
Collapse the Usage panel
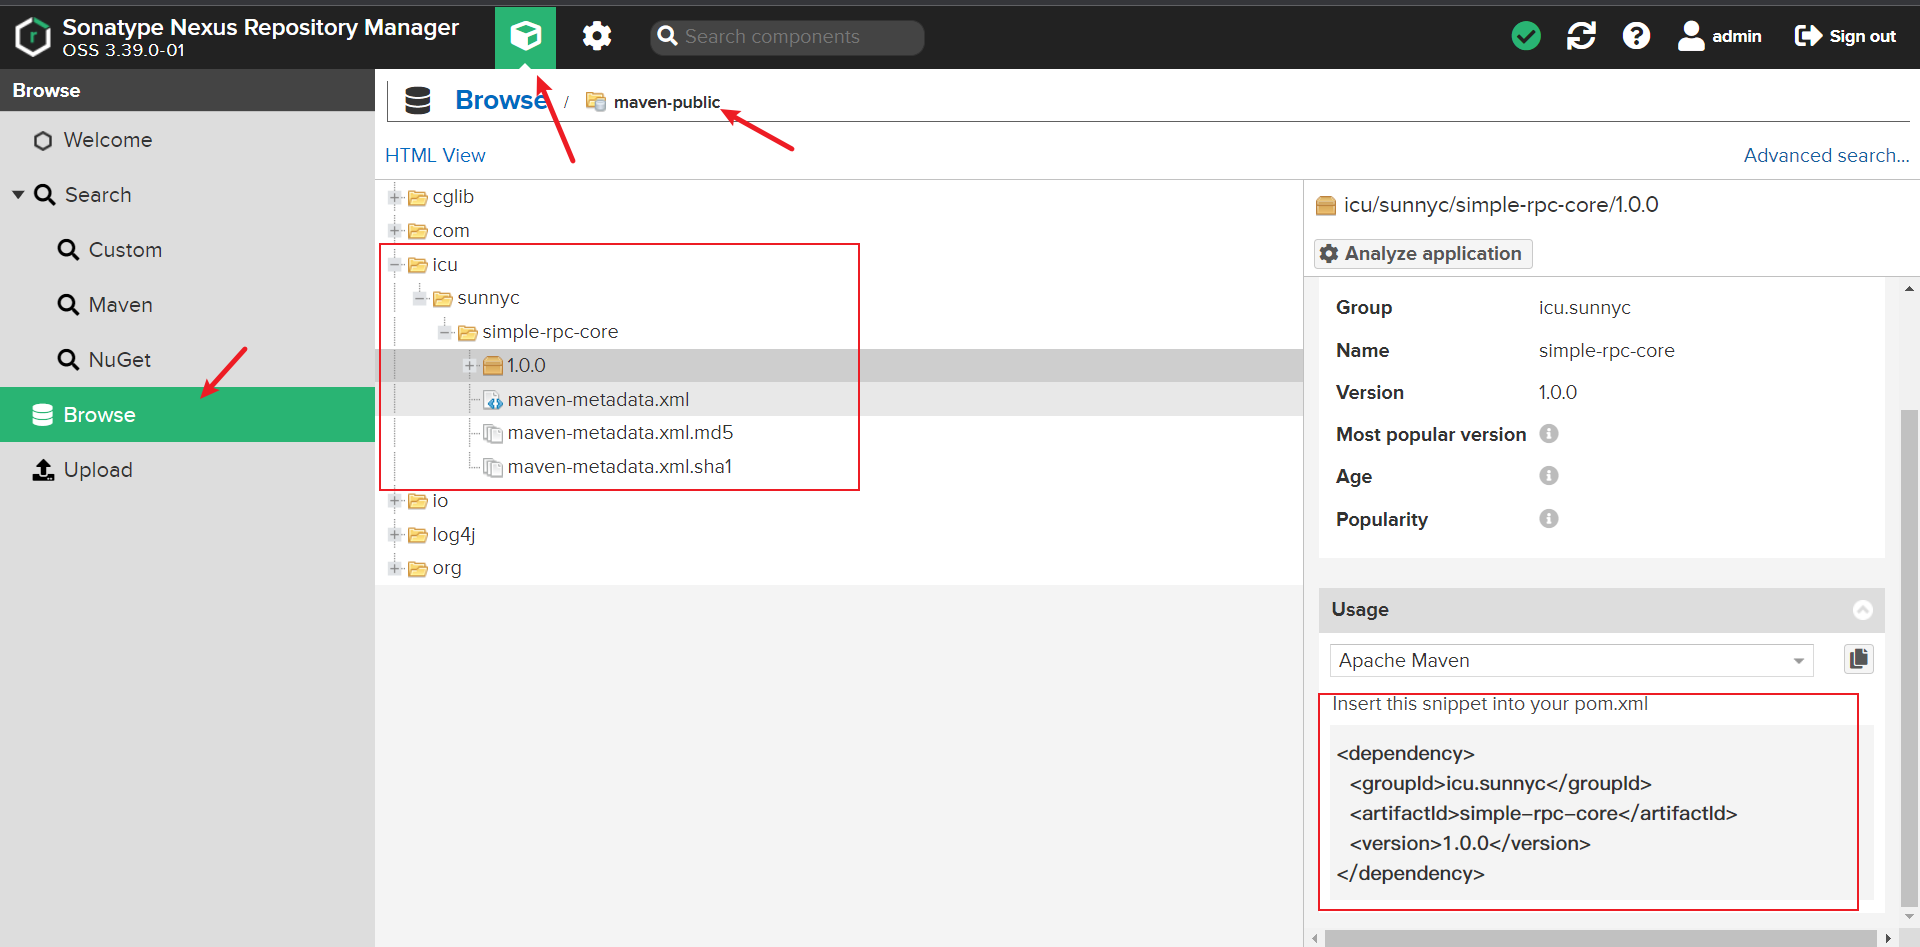click(x=1862, y=610)
